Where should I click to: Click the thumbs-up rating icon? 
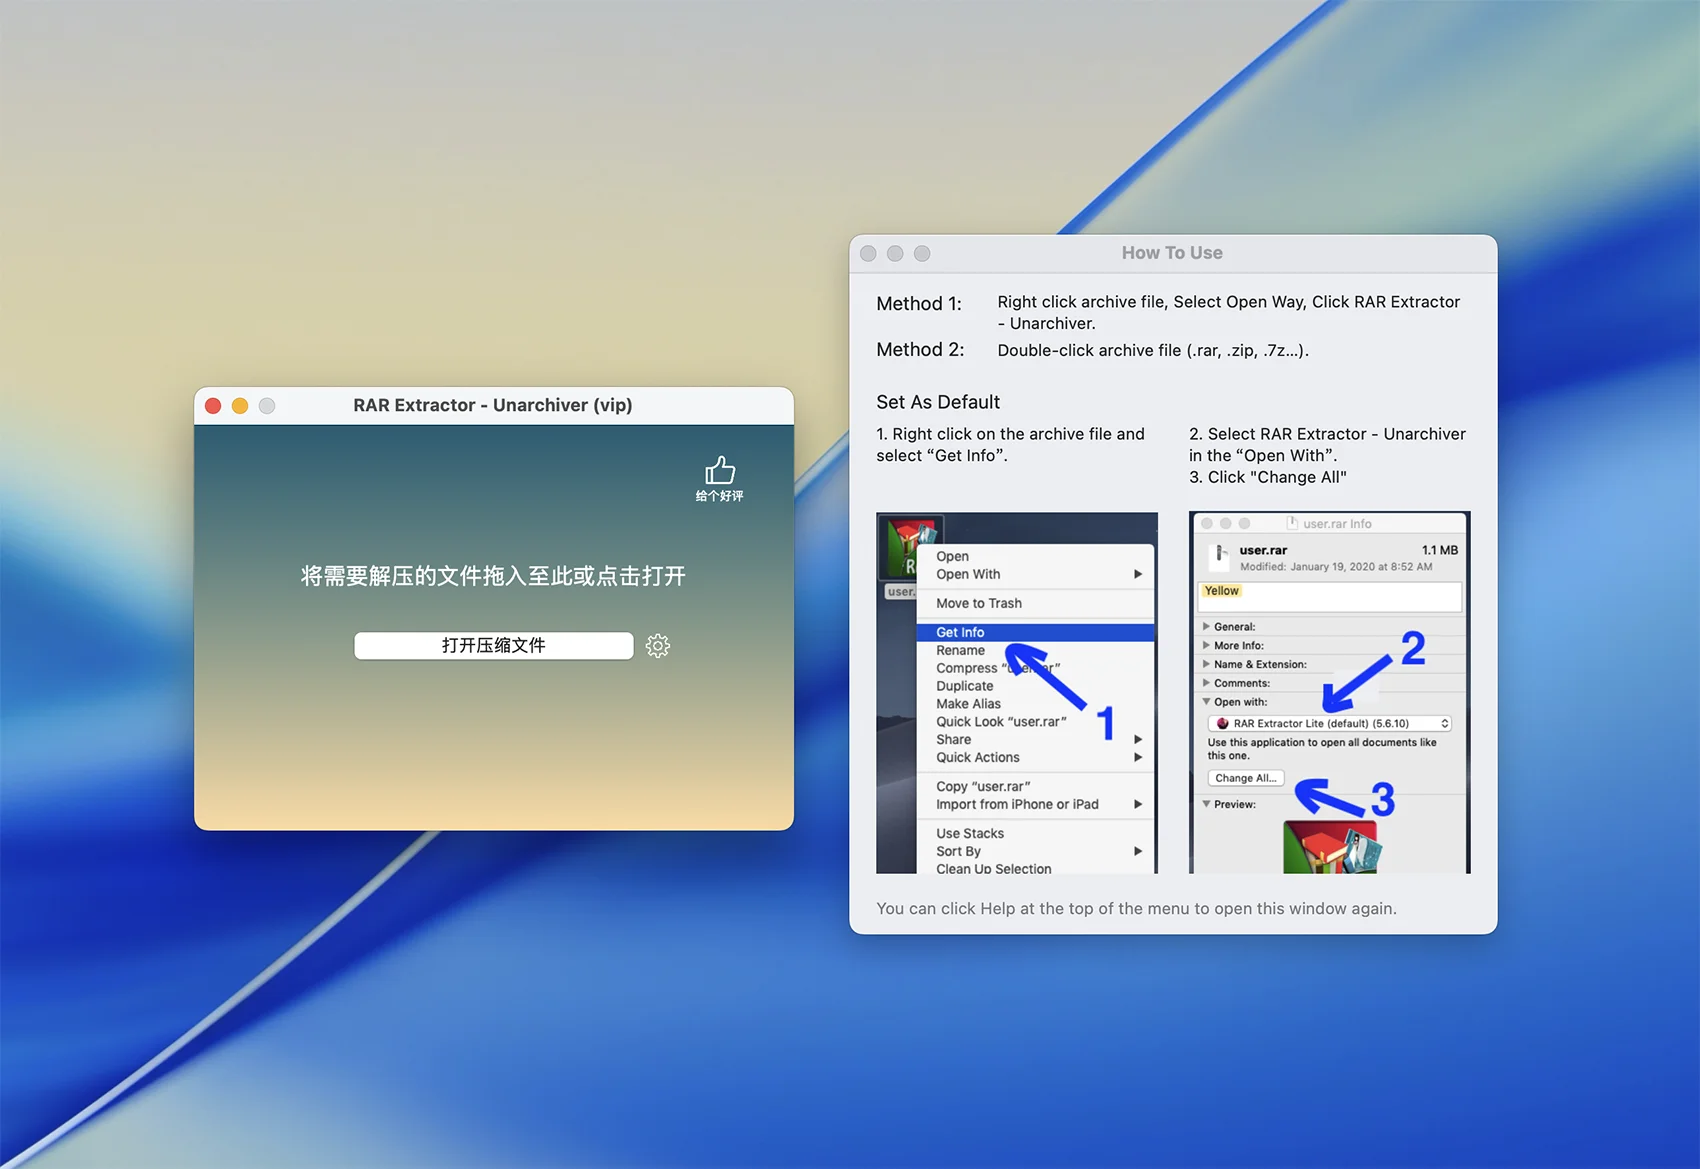(719, 471)
